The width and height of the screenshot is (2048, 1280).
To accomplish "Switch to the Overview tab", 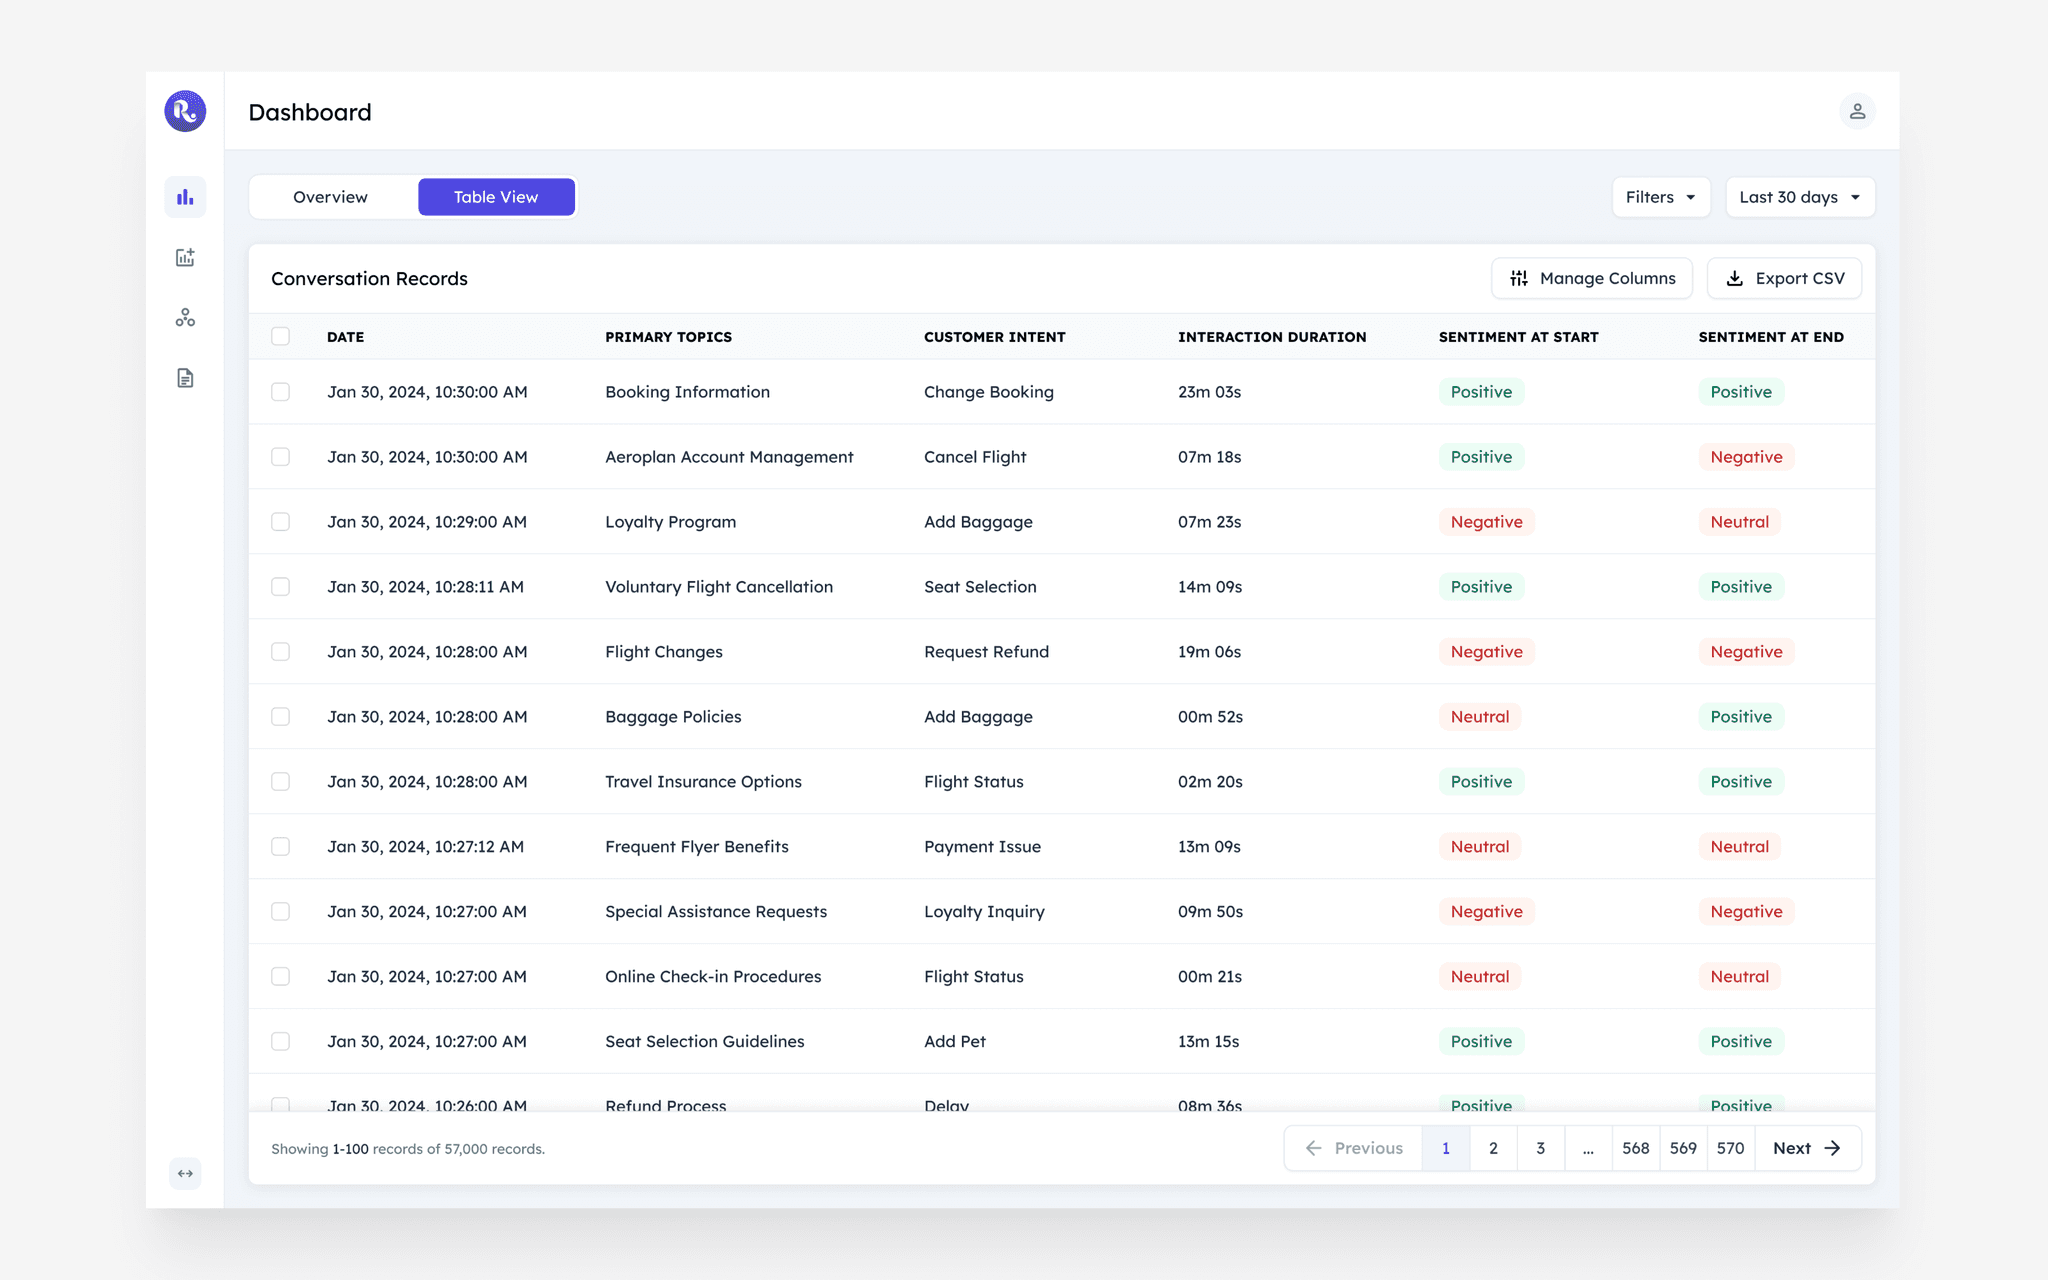I will pos(330,197).
